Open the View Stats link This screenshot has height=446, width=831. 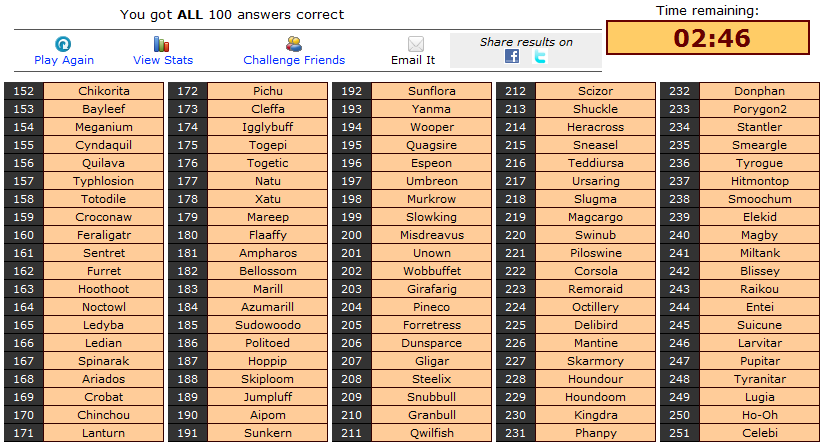(163, 60)
